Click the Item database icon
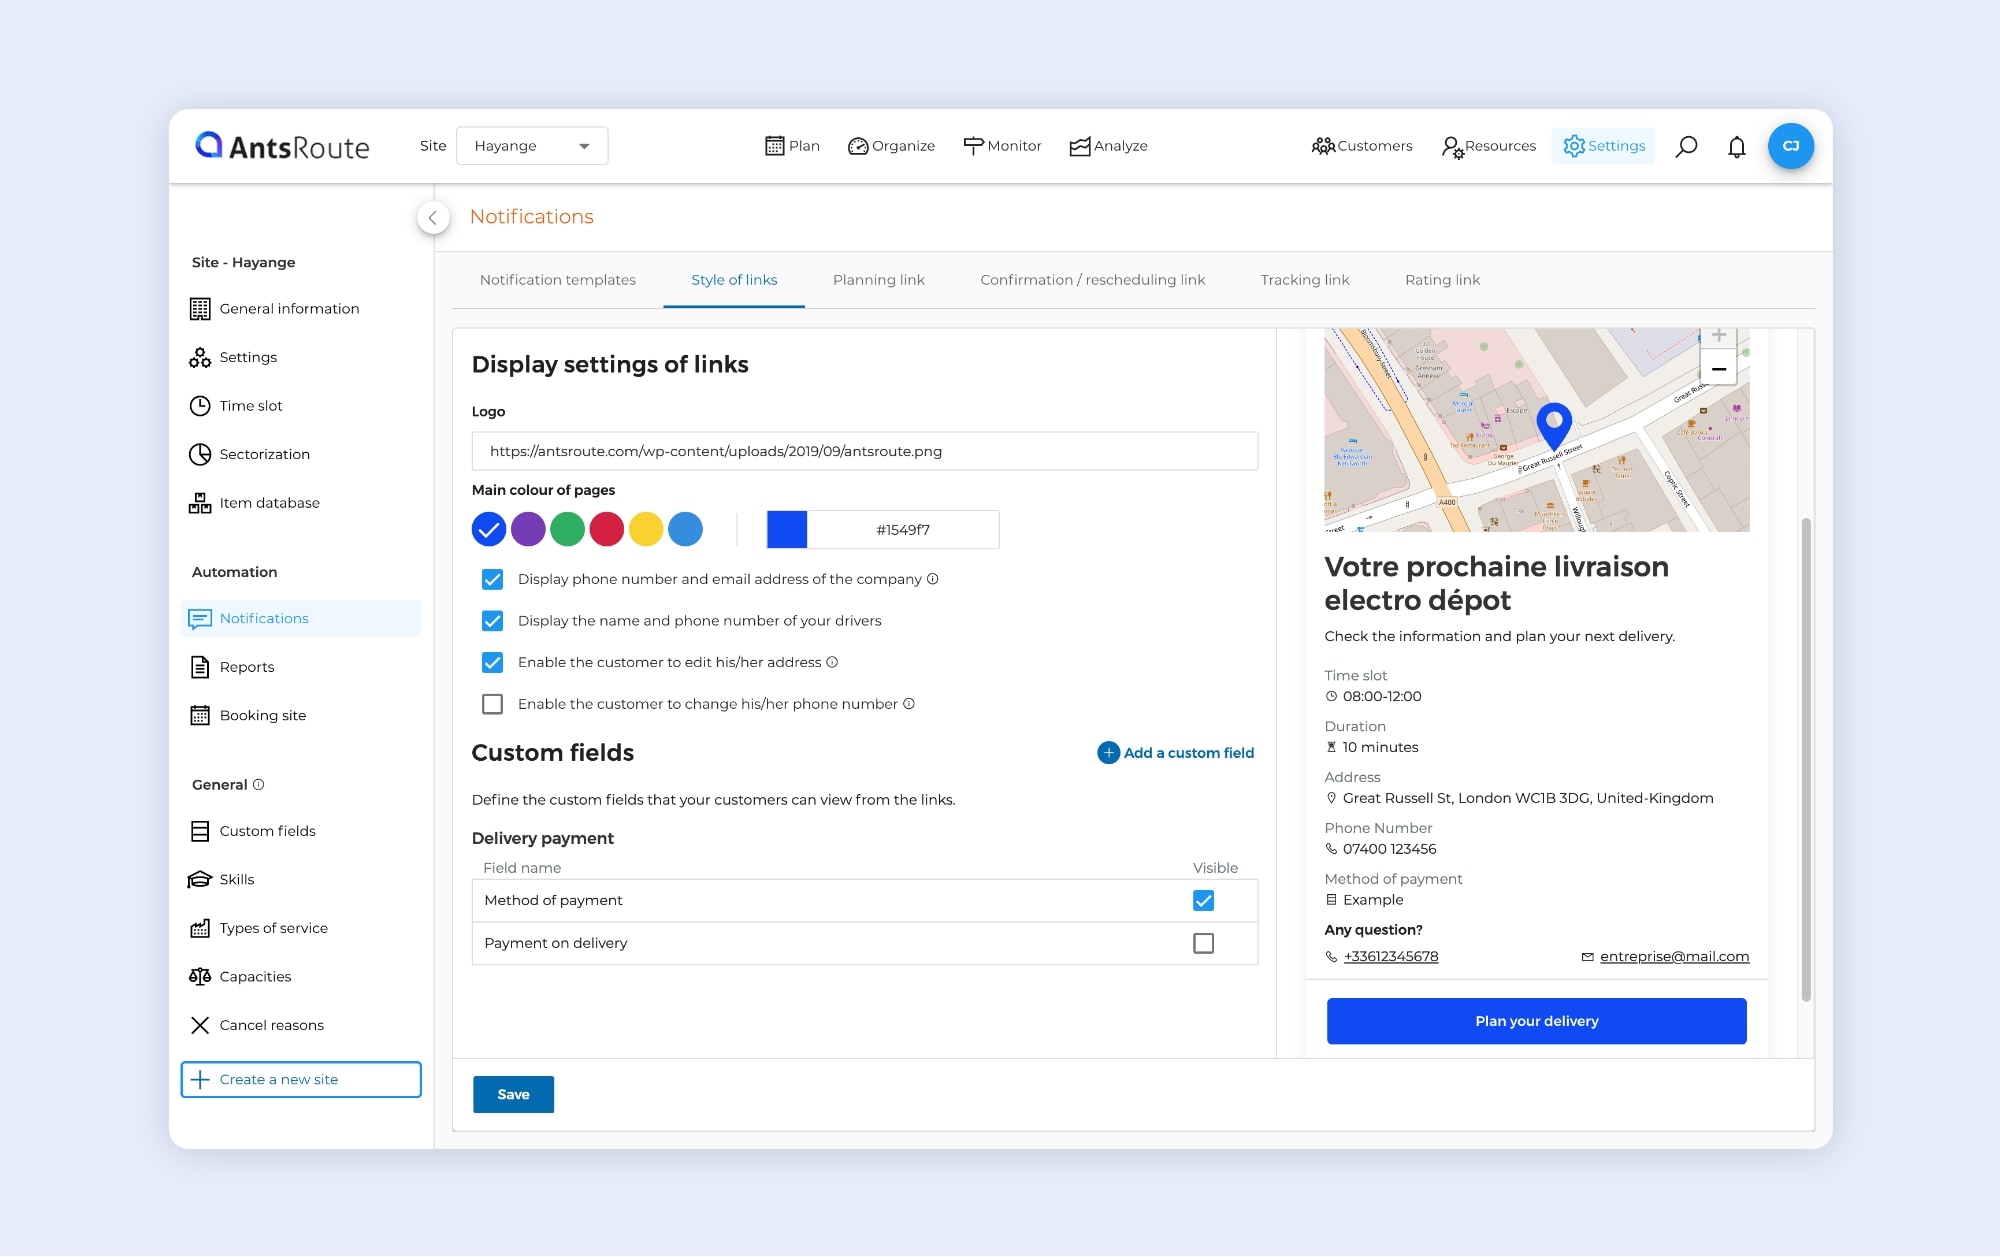Image resolution: width=2000 pixels, height=1257 pixels. coord(200,502)
